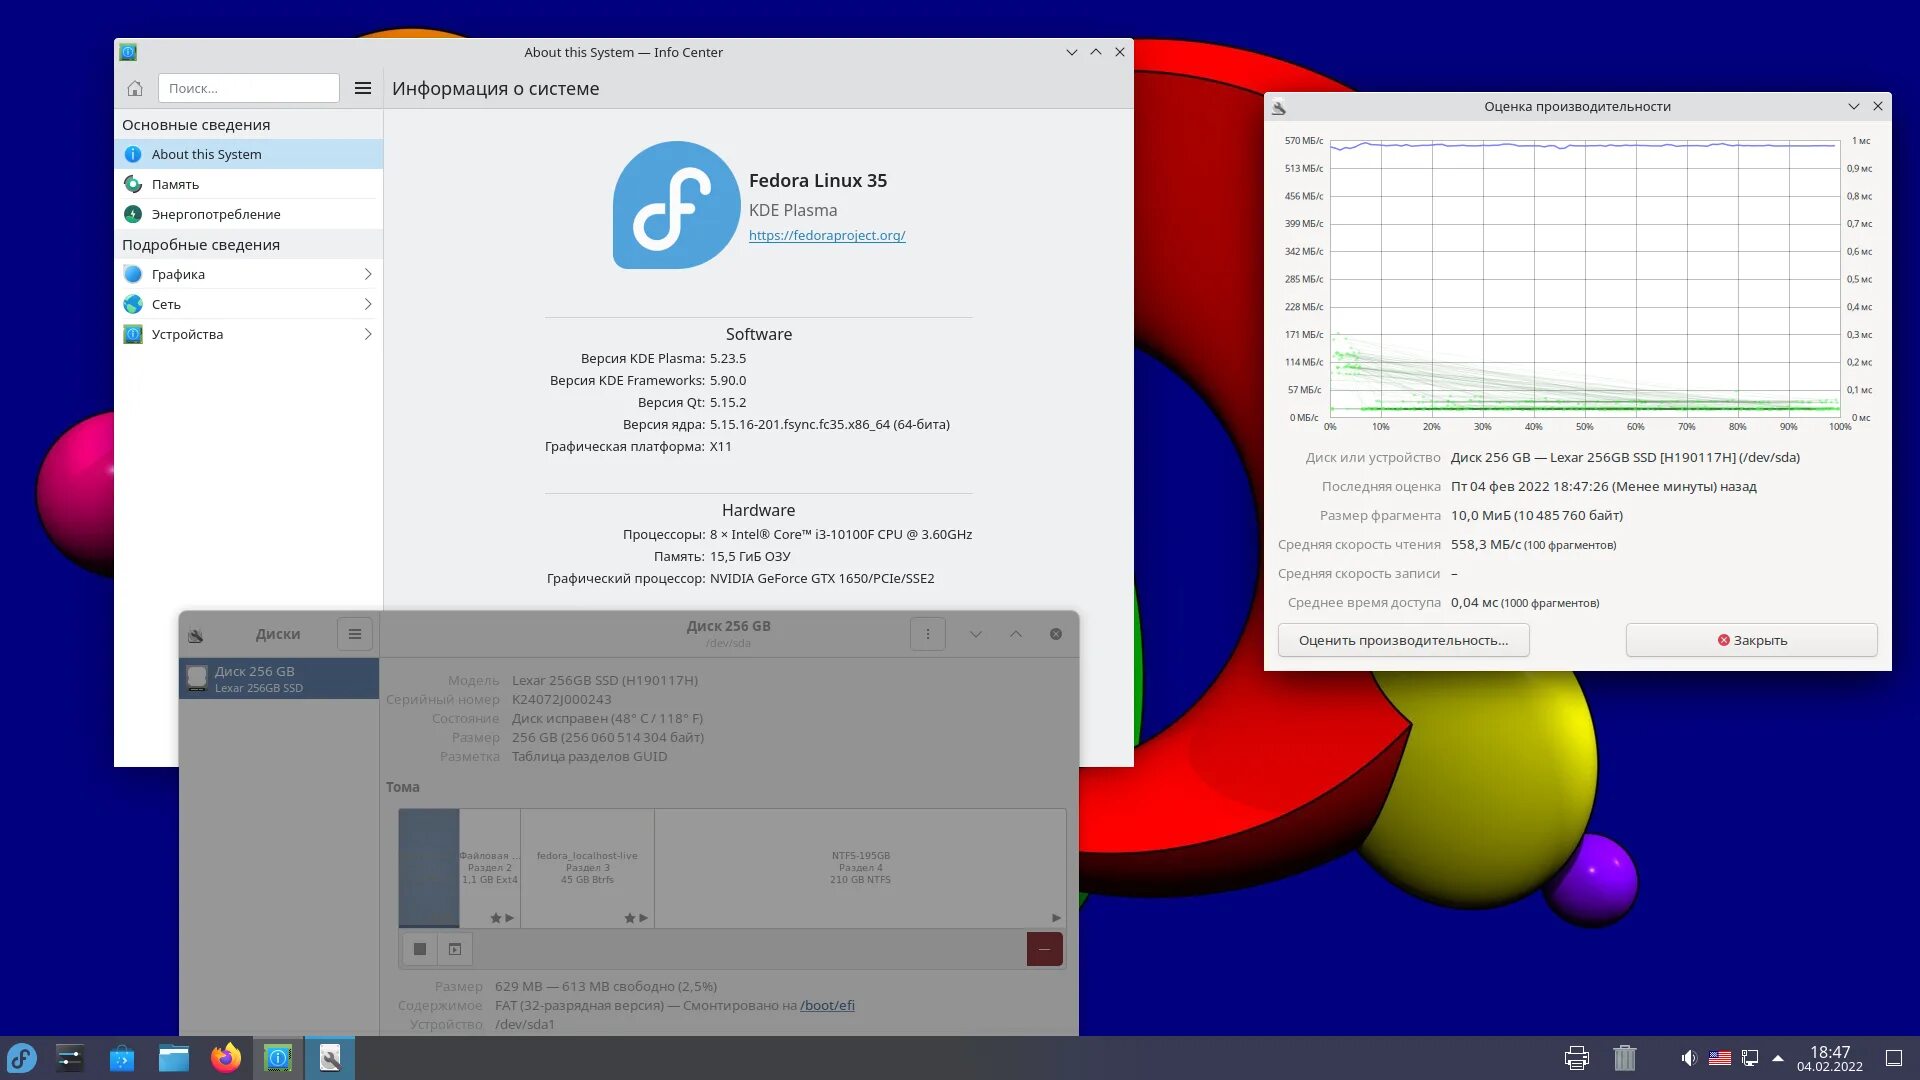Image resolution: width=1920 pixels, height=1080 pixels.
Task: Click the NVIDIA GeForce GTX 1650 text
Action: pyautogui.click(x=822, y=578)
